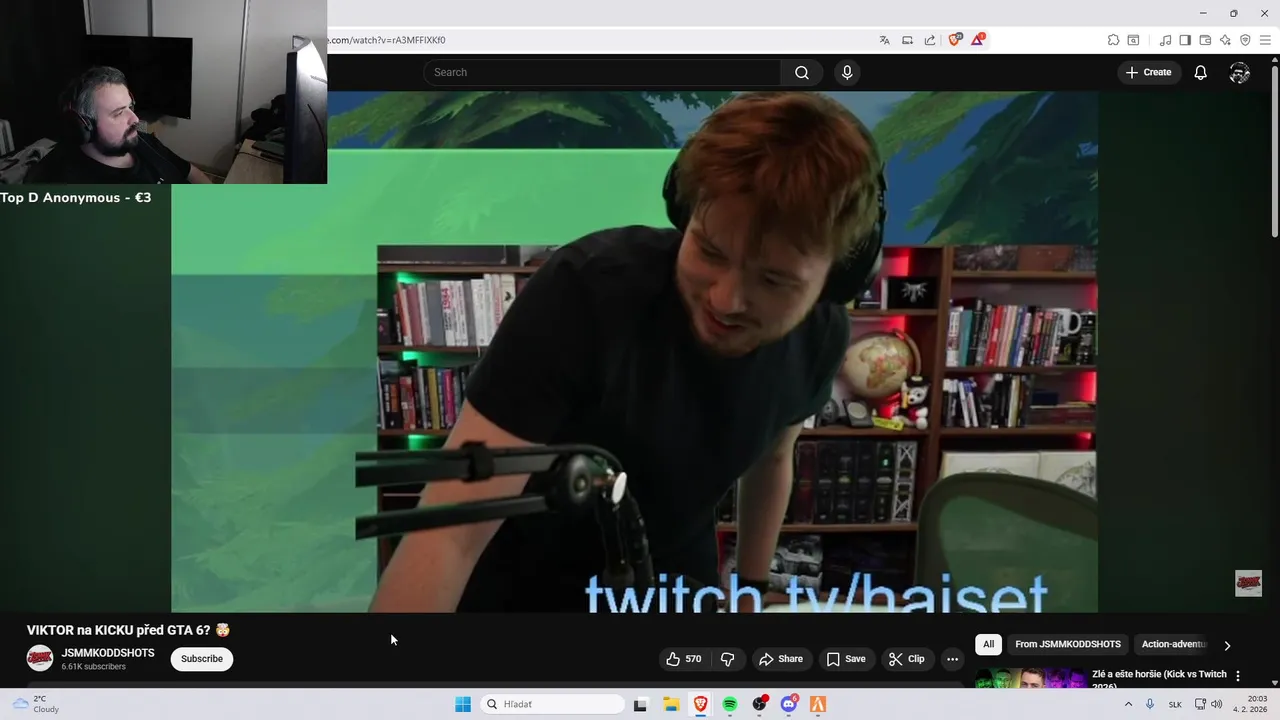Click the share page arrow icon in address bar

pos(930,40)
